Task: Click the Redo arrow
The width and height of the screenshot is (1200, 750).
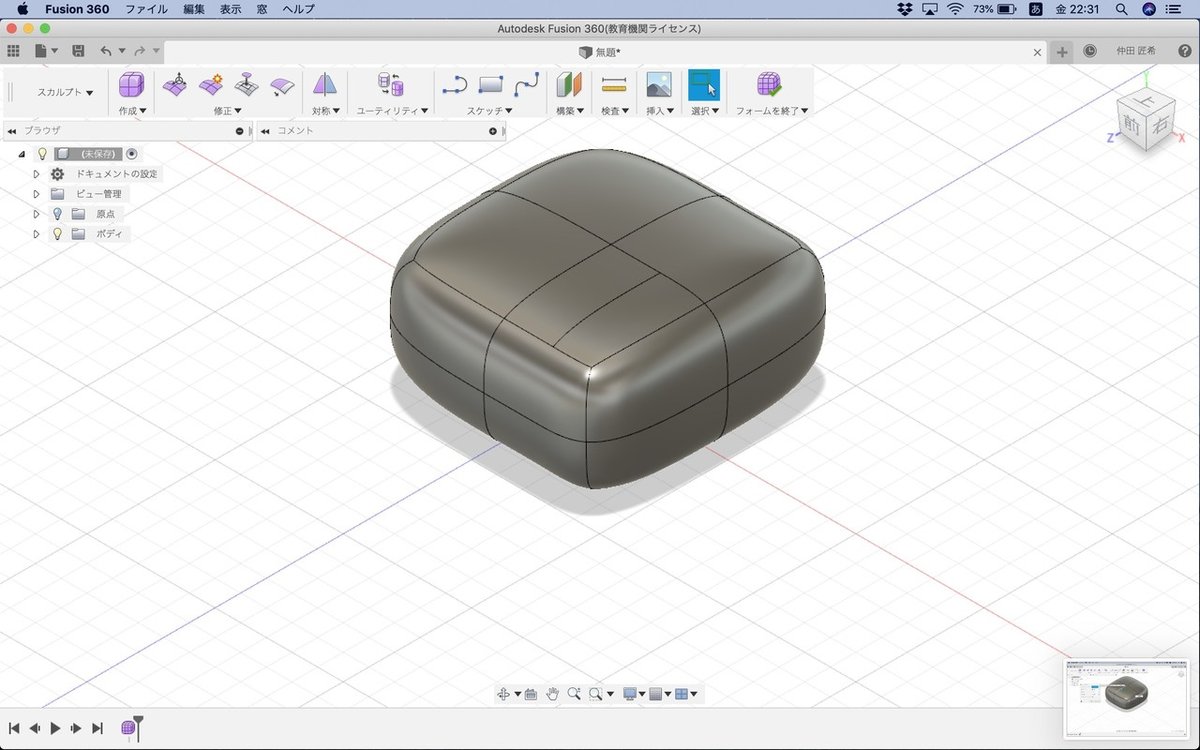Action: pos(140,51)
